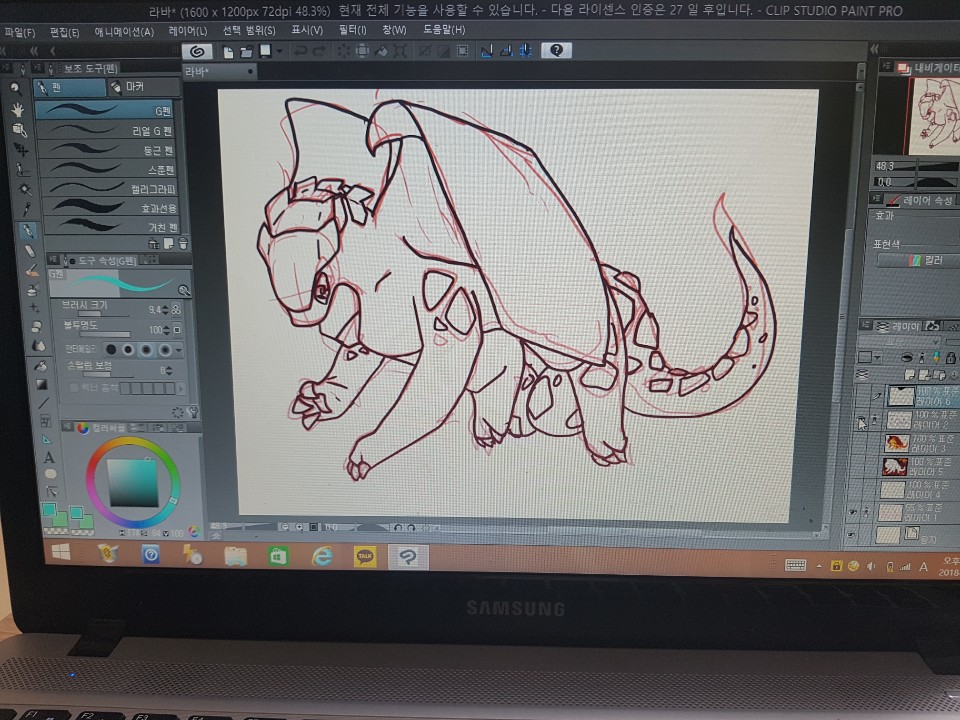The width and height of the screenshot is (960, 720).
Task: Pick the Gradient tool
Action: [x=42, y=384]
